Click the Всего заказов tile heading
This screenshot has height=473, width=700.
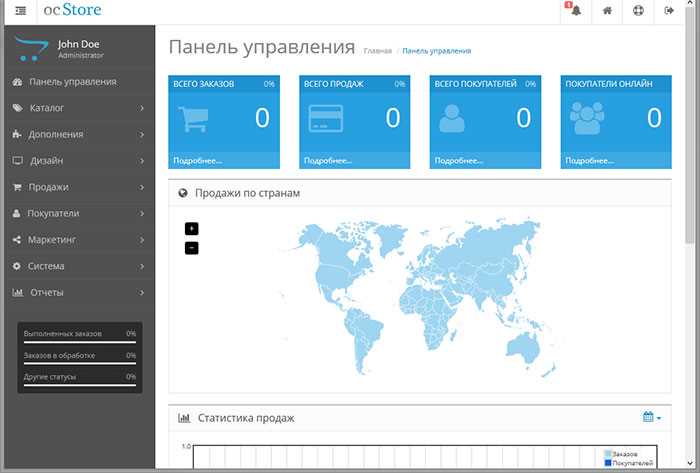click(204, 84)
